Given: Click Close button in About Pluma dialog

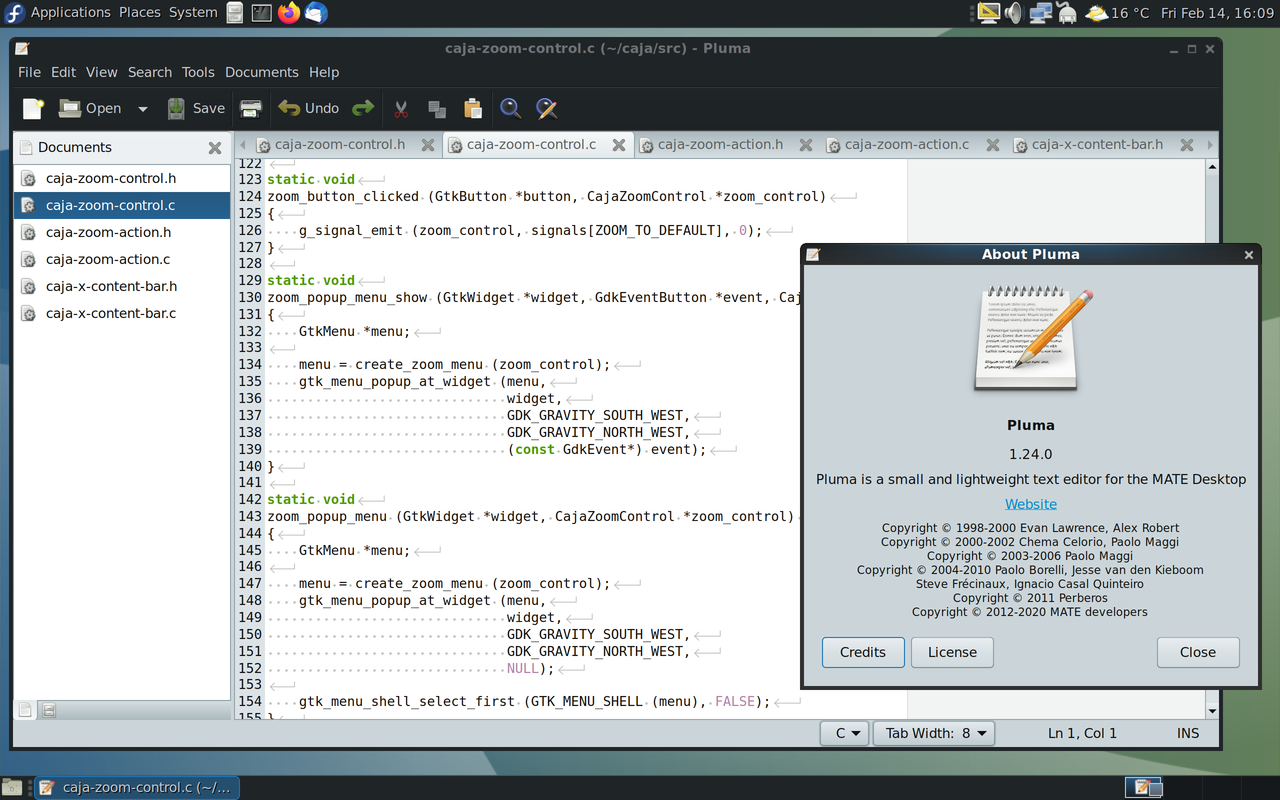Looking at the screenshot, I should [x=1198, y=652].
